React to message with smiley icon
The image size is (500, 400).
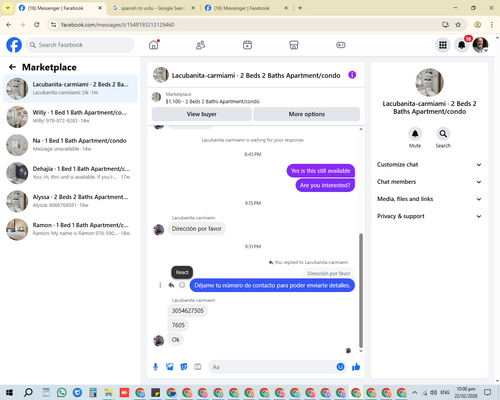tap(182, 285)
